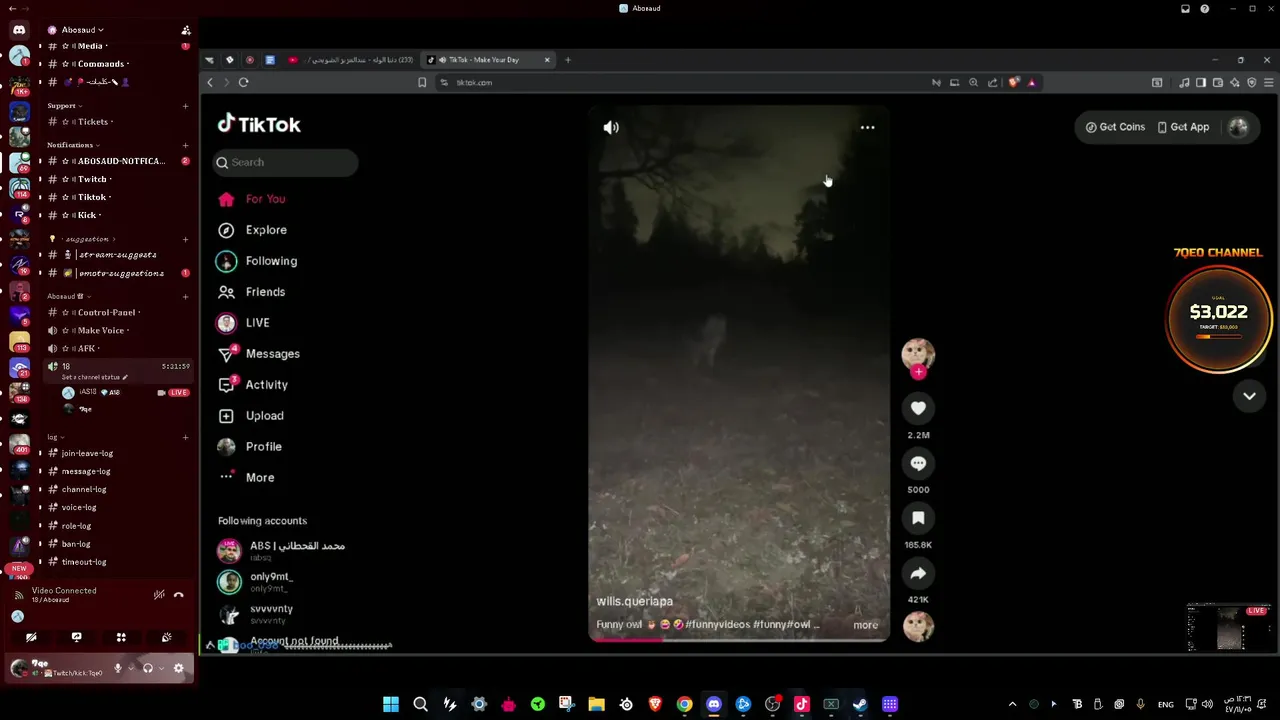Open Discord direct messages home icon
Viewport: 1280px width, 720px height.
19,30
